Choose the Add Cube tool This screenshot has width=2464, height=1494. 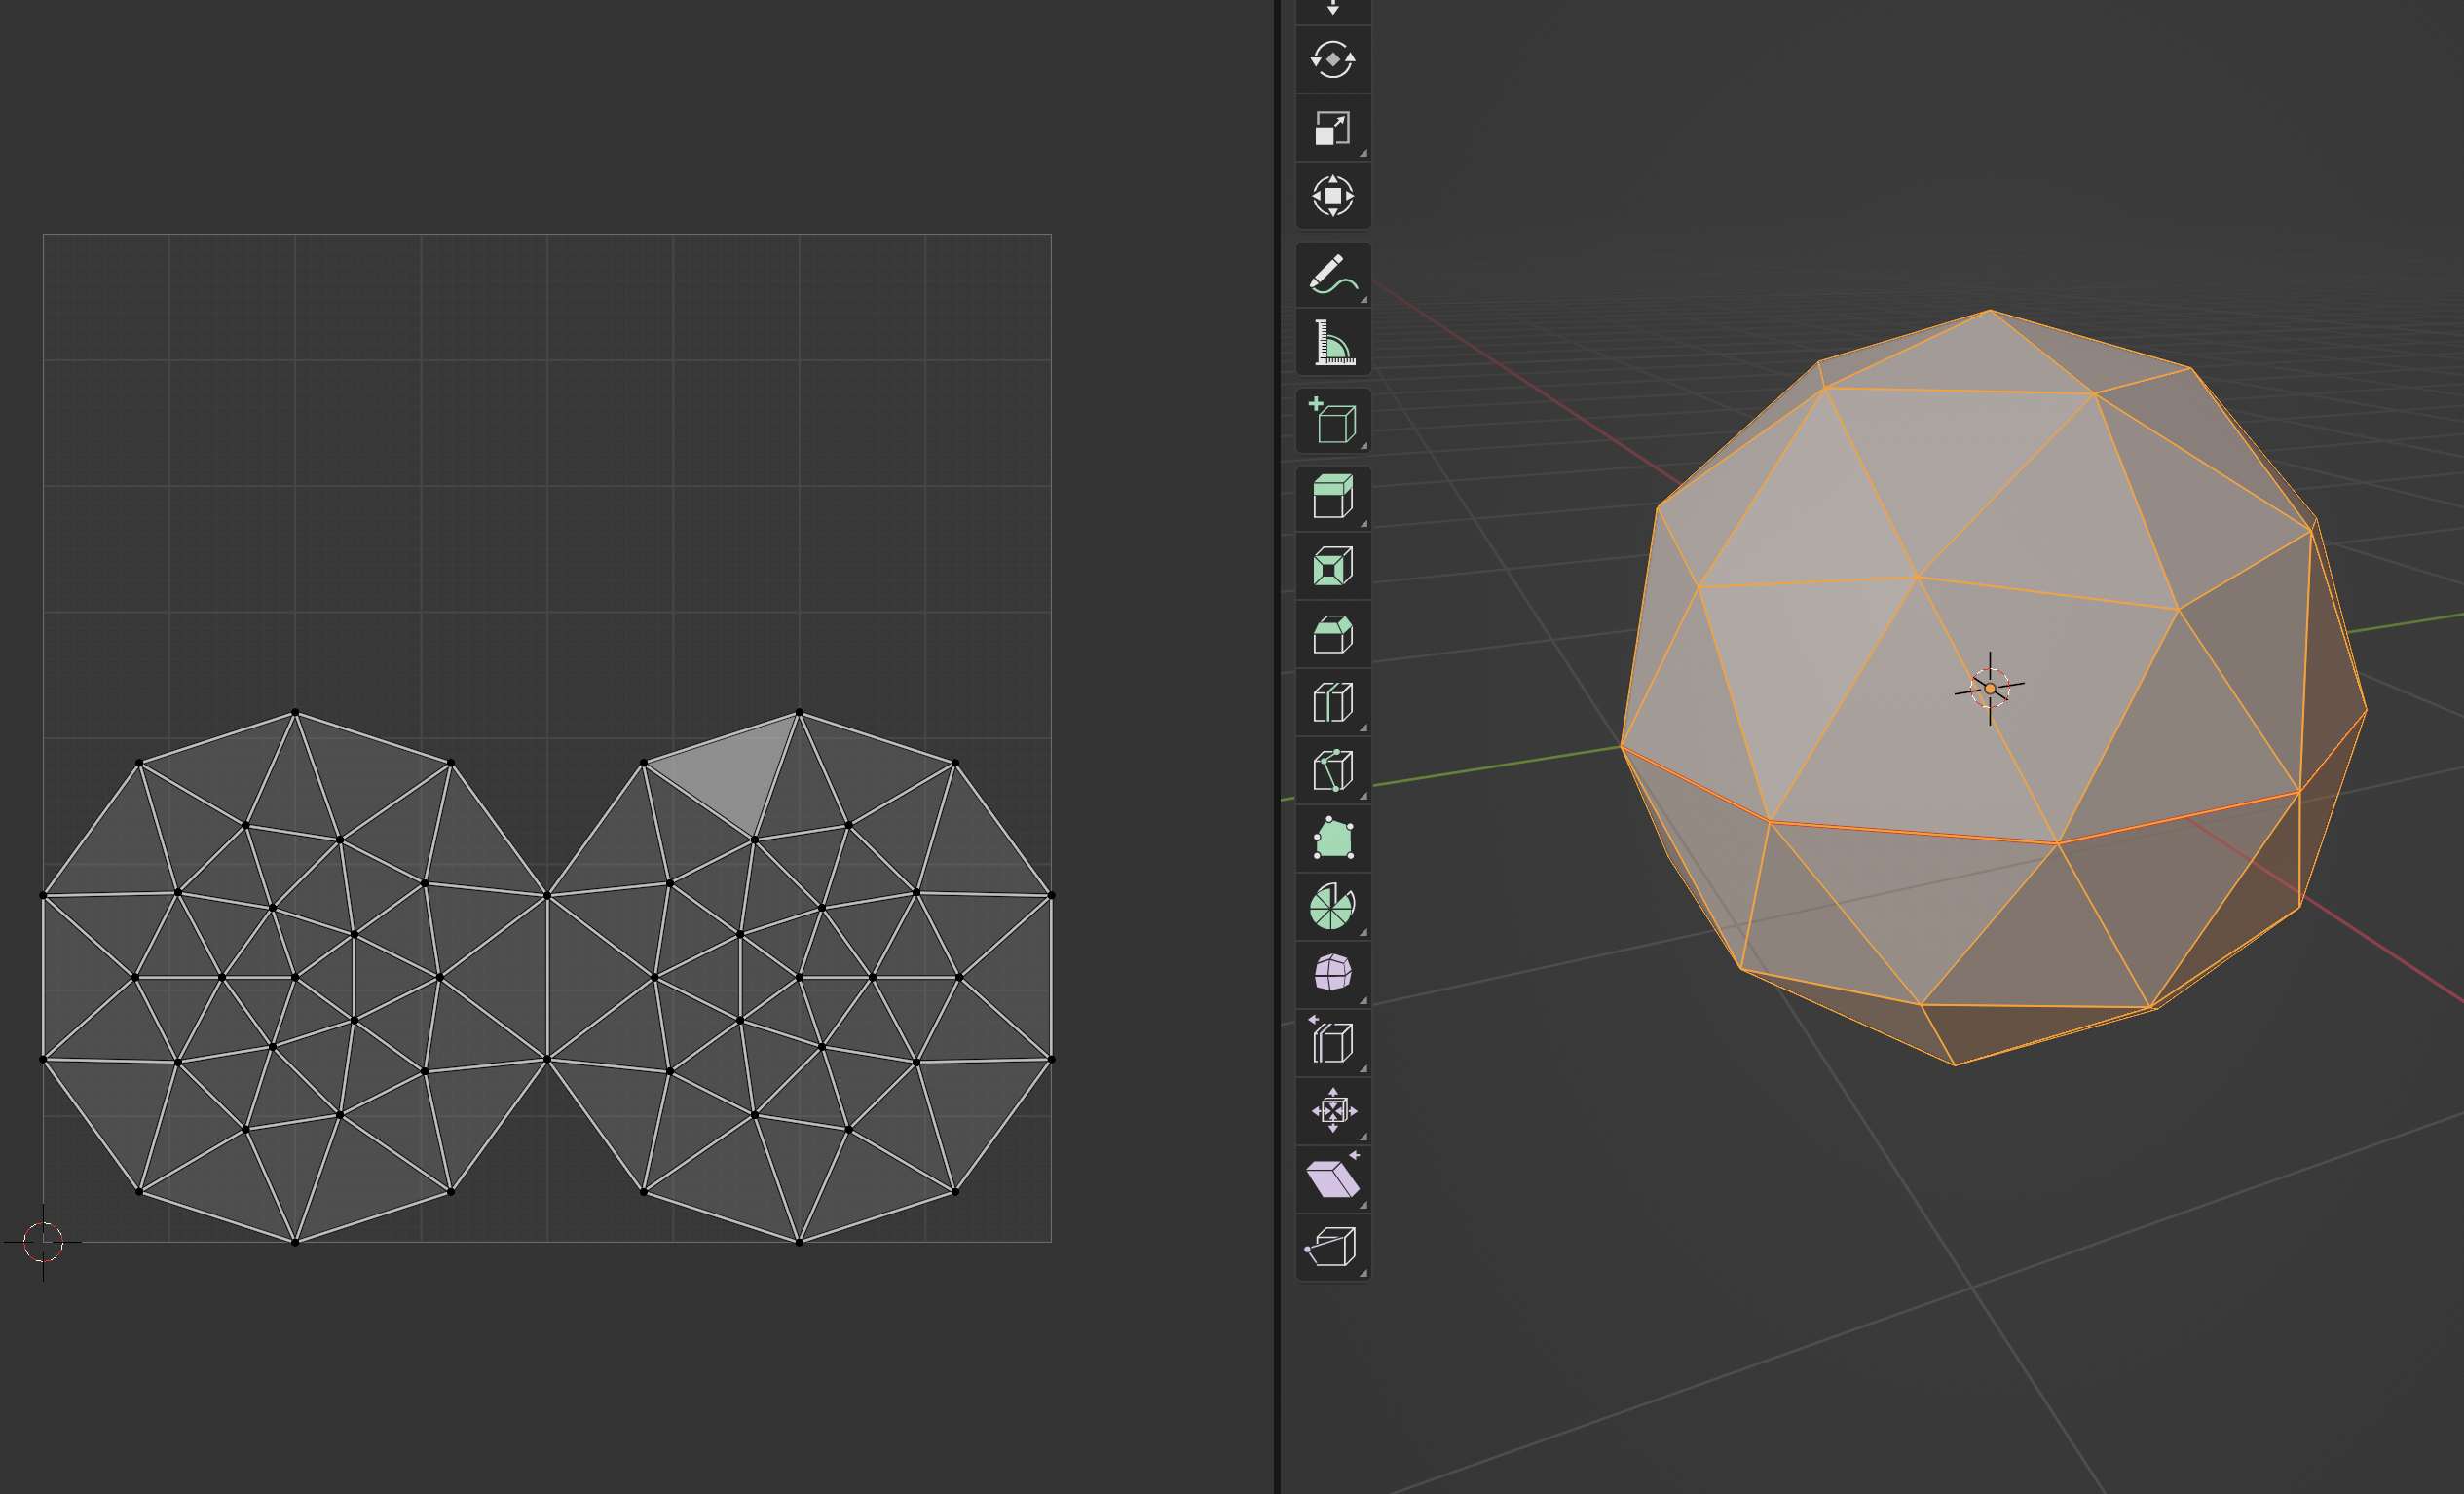(1332, 420)
